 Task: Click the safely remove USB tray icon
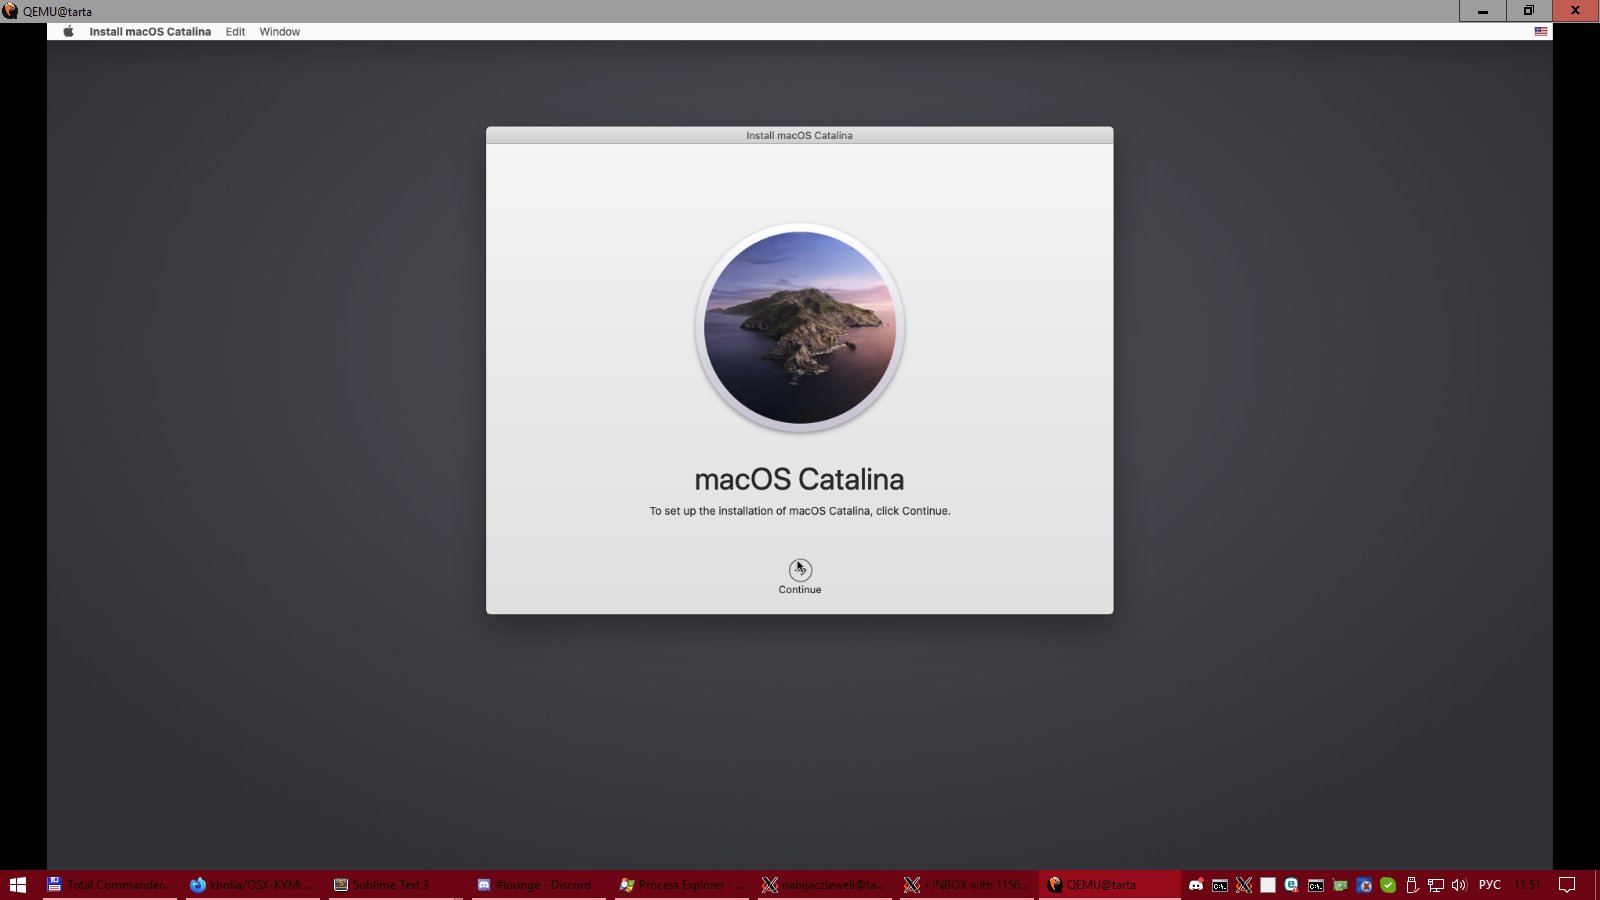1412,885
